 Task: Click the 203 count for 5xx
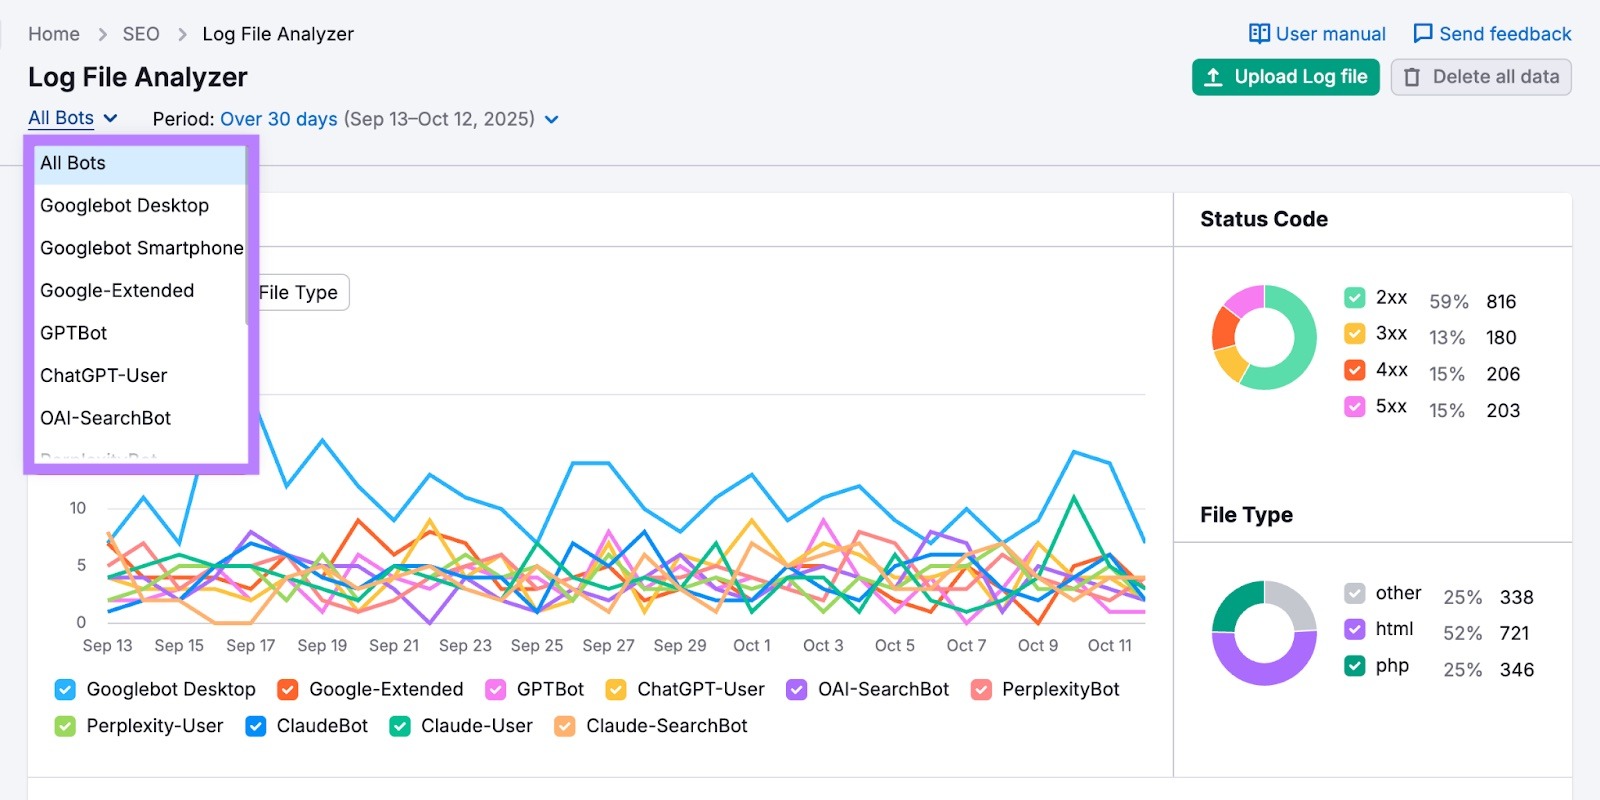point(1503,411)
